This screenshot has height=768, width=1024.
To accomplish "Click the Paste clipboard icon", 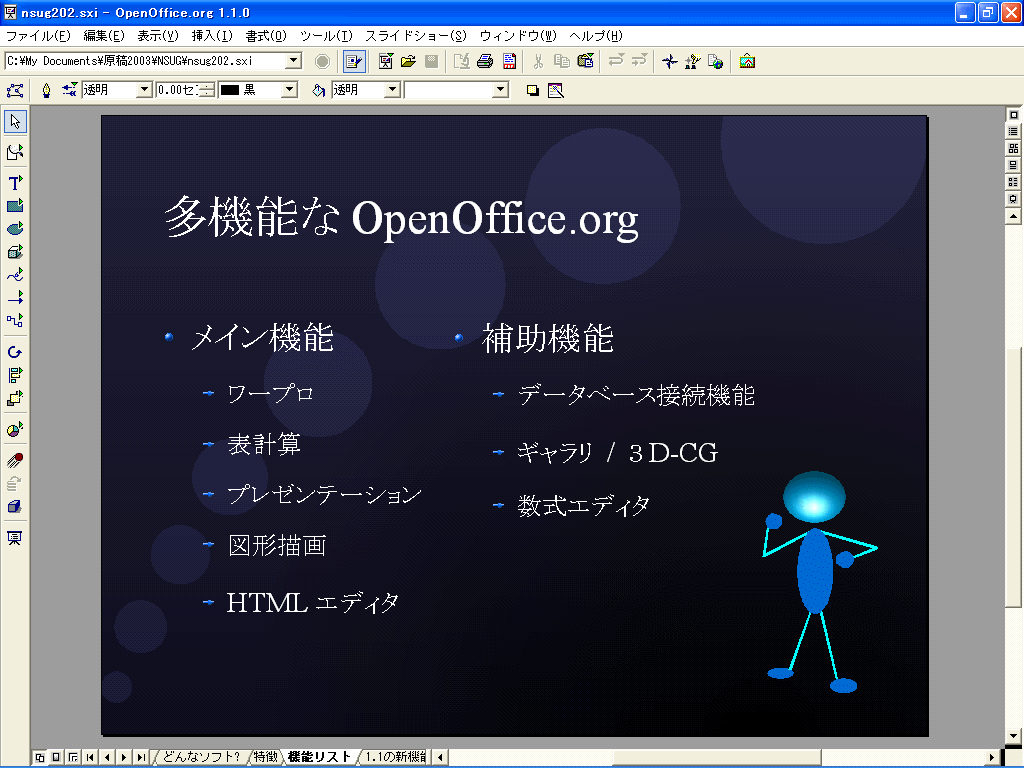I will (x=585, y=61).
